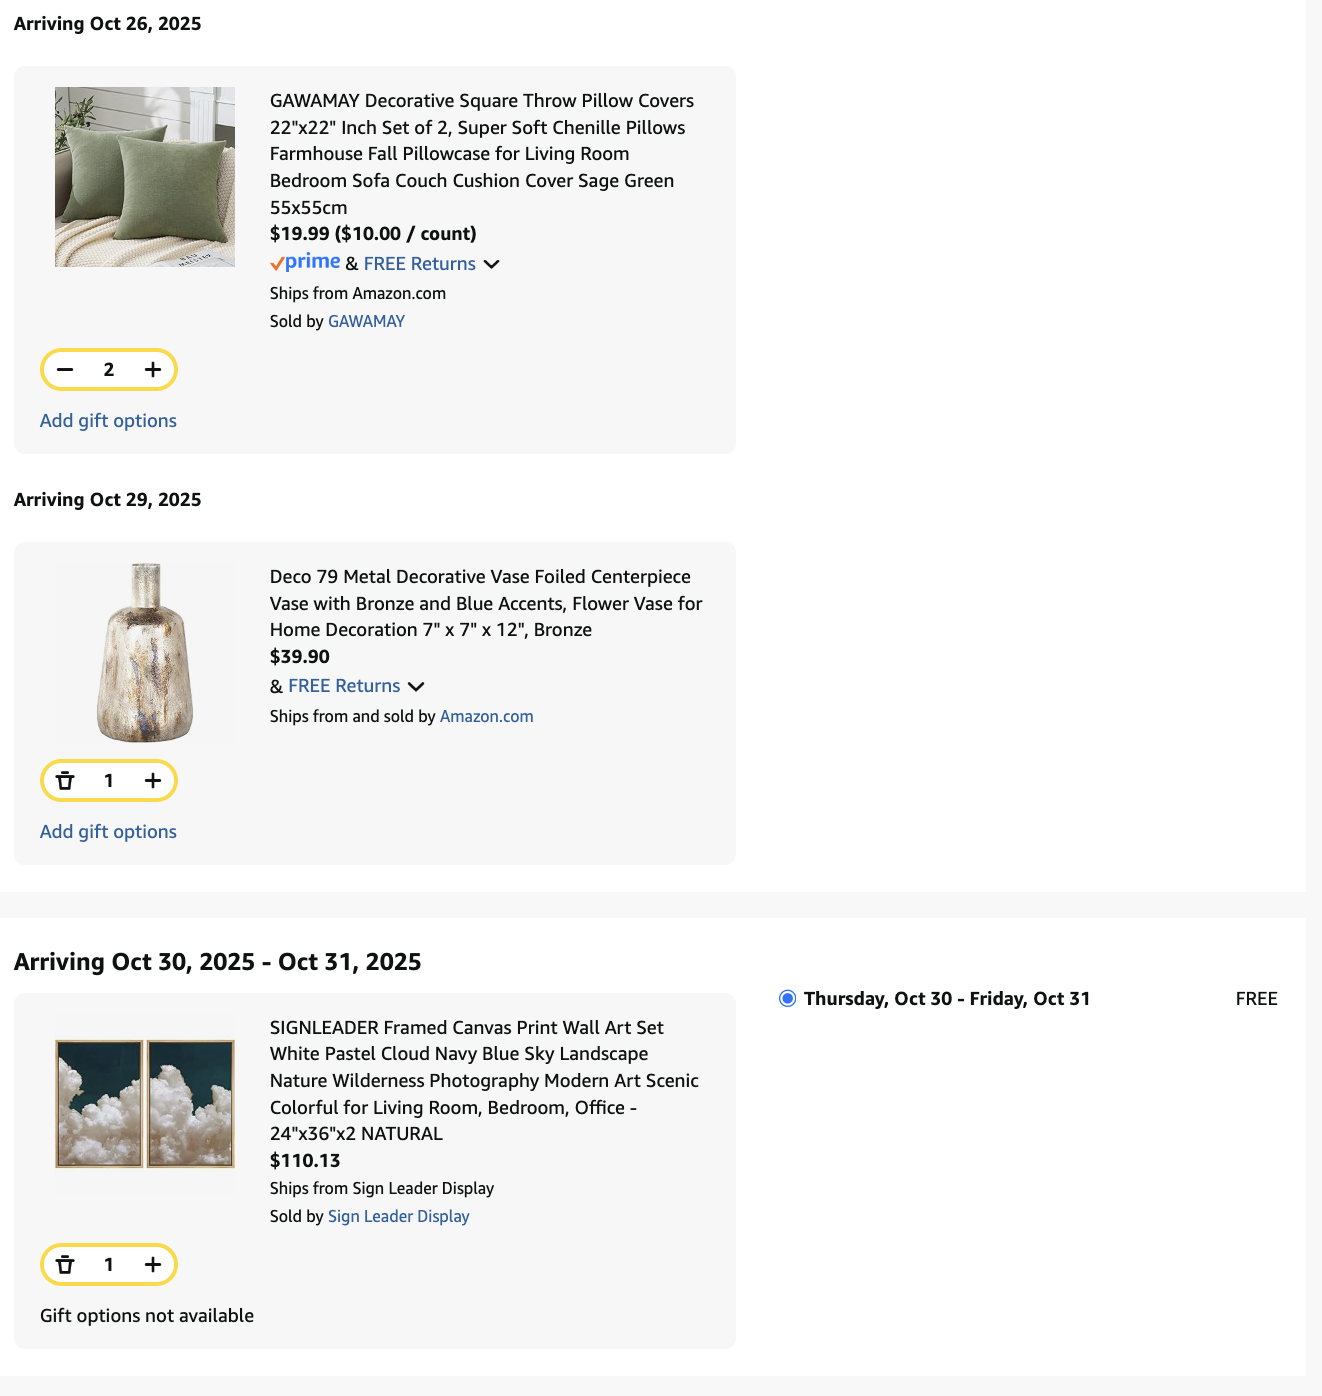1322x1396 pixels.
Task: Remove SIGNLEADER canvas wall art via trash icon
Action: (65, 1264)
